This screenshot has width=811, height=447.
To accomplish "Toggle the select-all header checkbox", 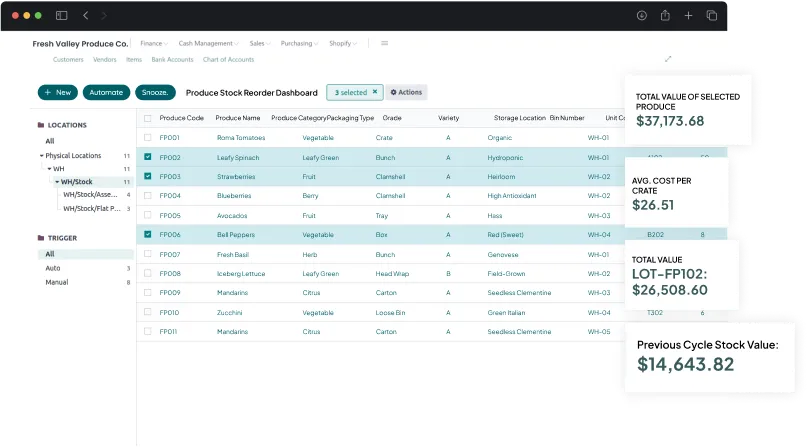I will point(148,118).
